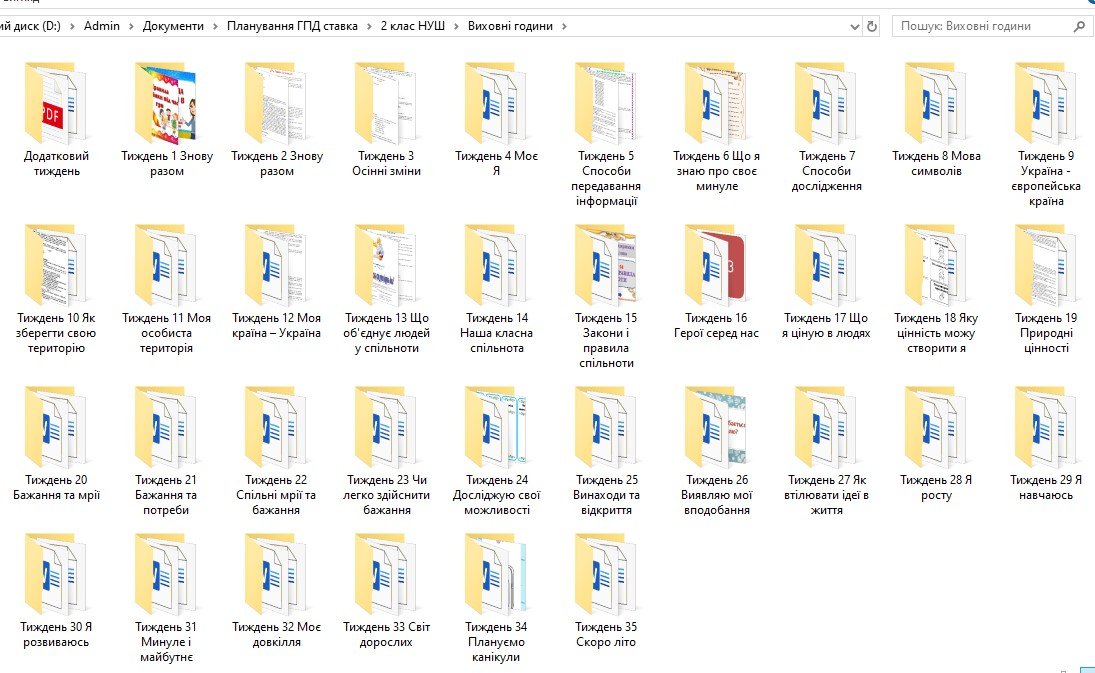
Task: Select folder Тиждень 1 Знову разом
Action: point(166,105)
